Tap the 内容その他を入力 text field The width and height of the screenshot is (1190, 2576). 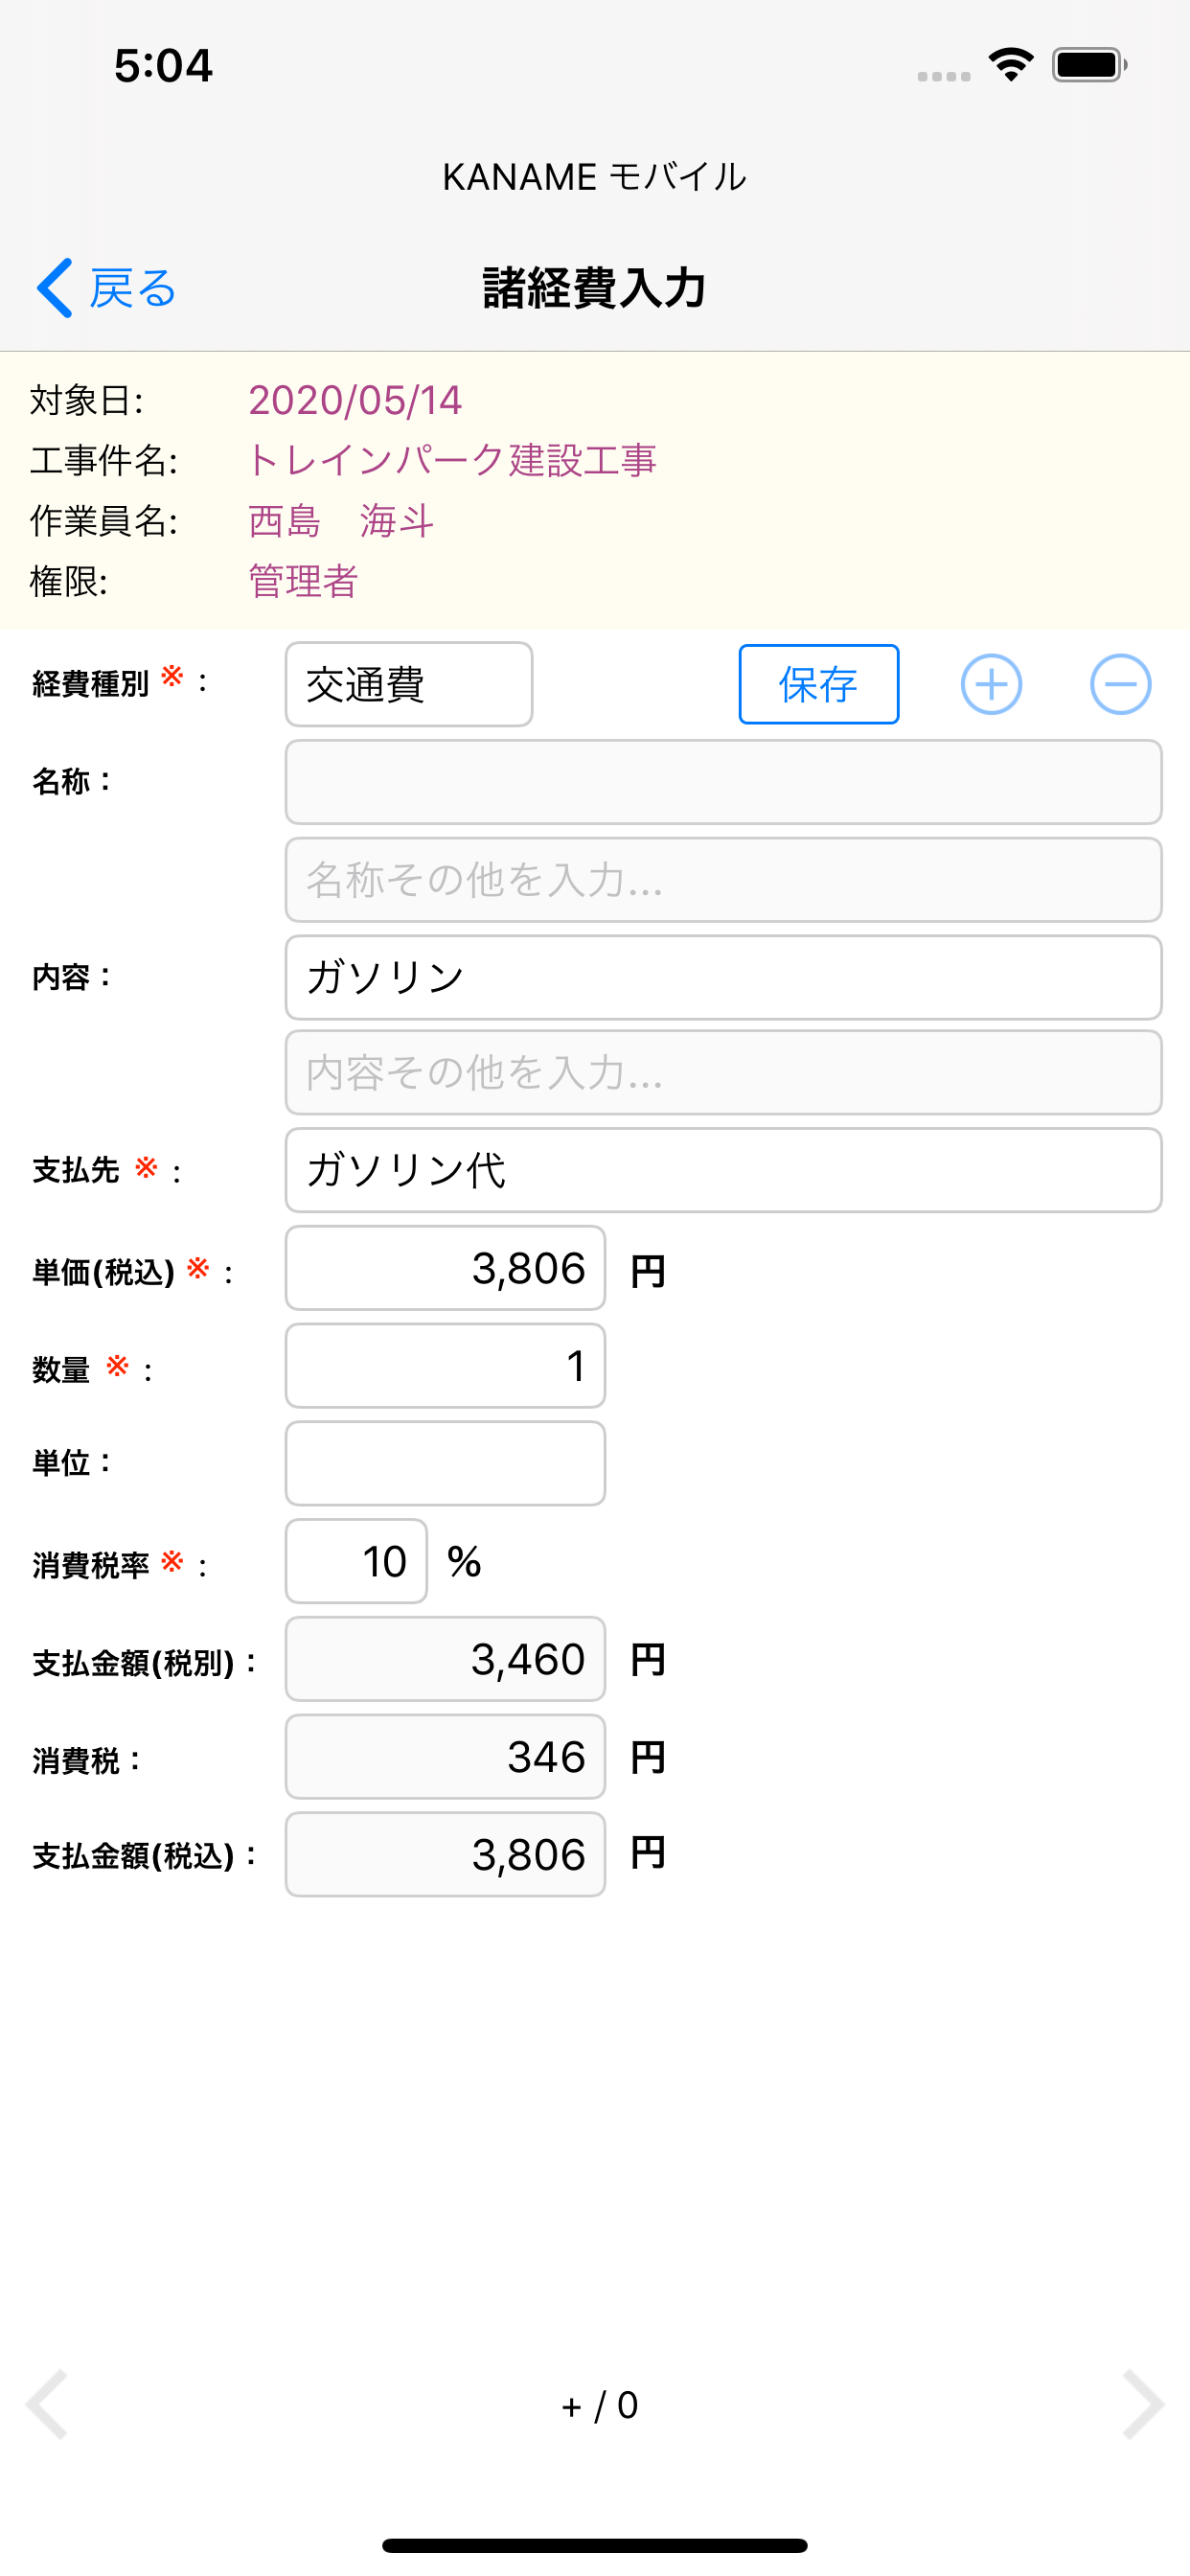[x=722, y=1073]
